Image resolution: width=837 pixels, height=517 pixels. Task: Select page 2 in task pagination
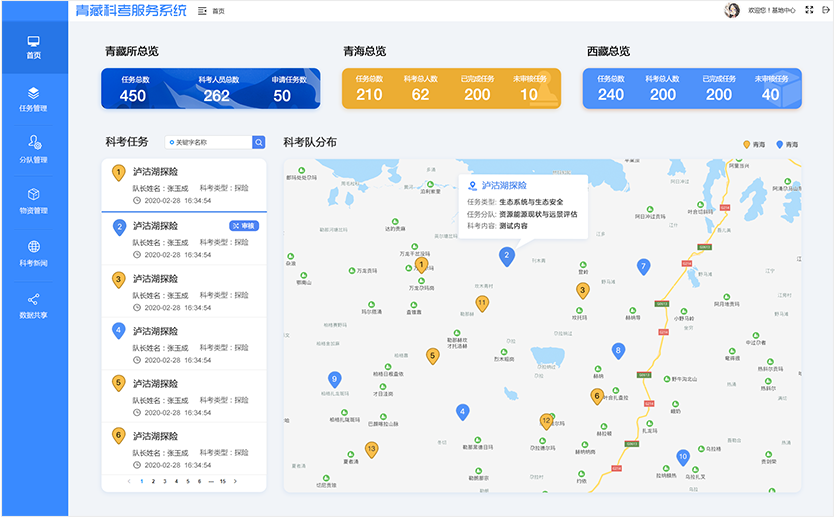153,481
